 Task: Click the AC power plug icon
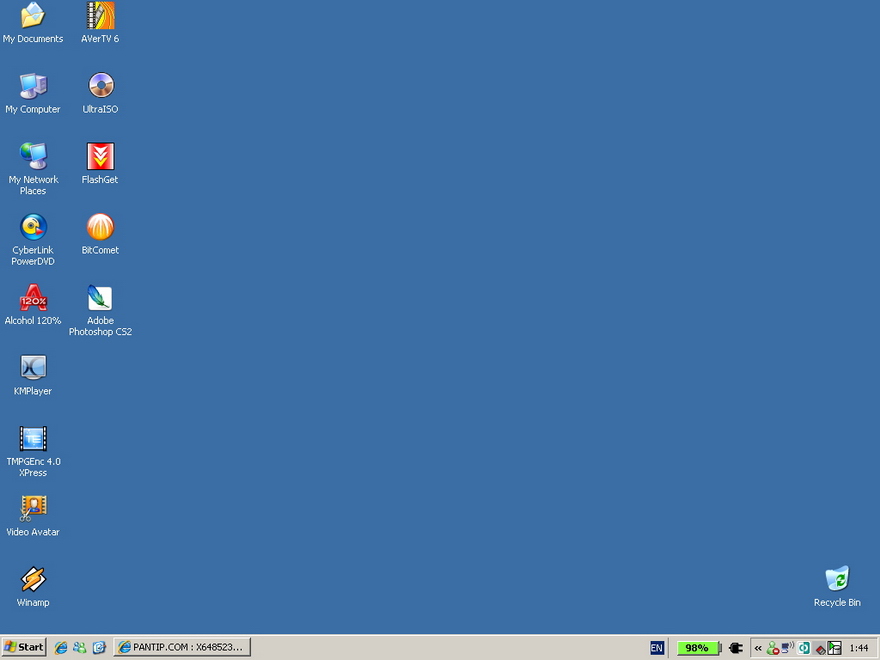[x=736, y=648]
